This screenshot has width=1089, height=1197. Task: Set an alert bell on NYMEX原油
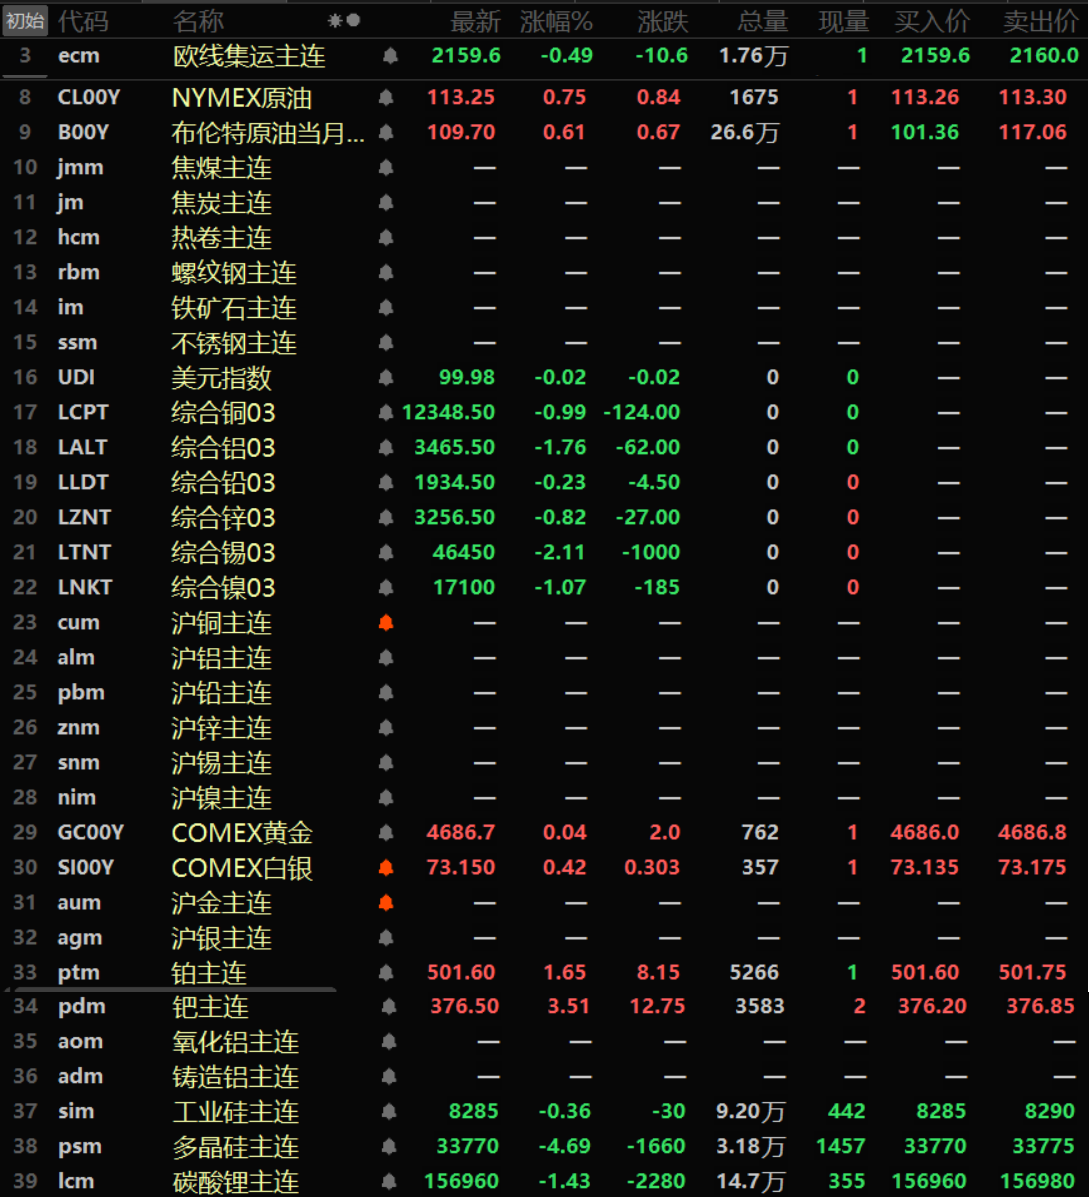coord(386,98)
